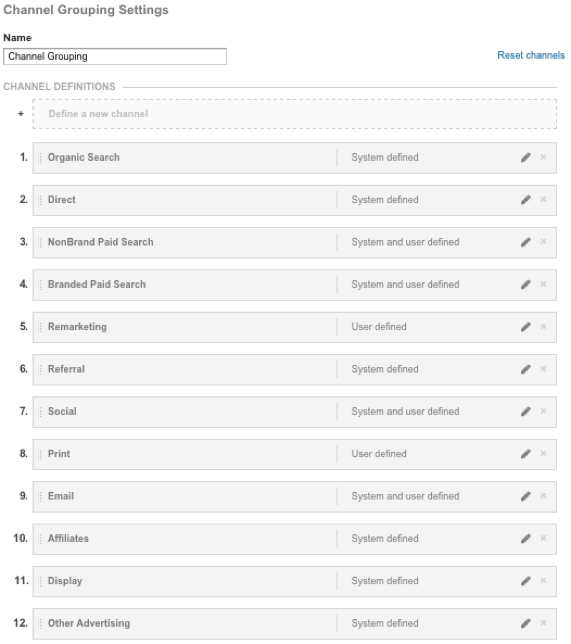Click Define a new channel box
The height and width of the screenshot is (644, 571).
click(295, 114)
